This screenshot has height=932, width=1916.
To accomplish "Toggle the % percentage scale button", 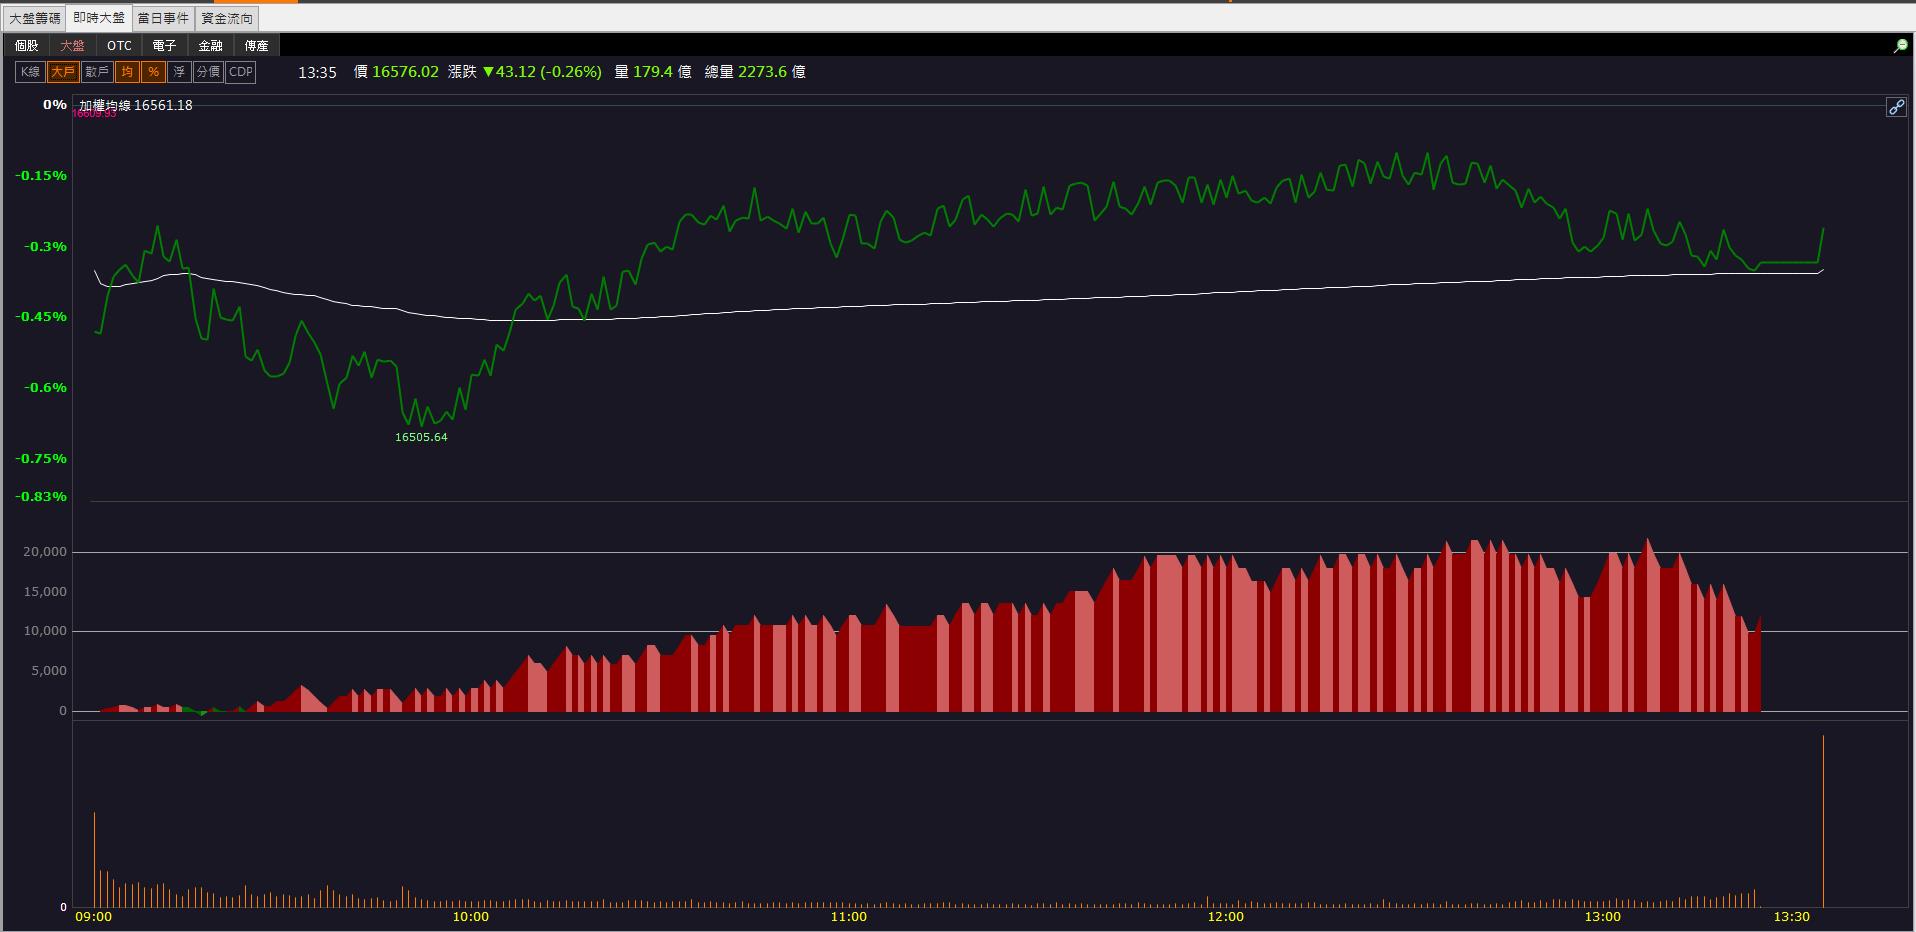I will [x=153, y=72].
